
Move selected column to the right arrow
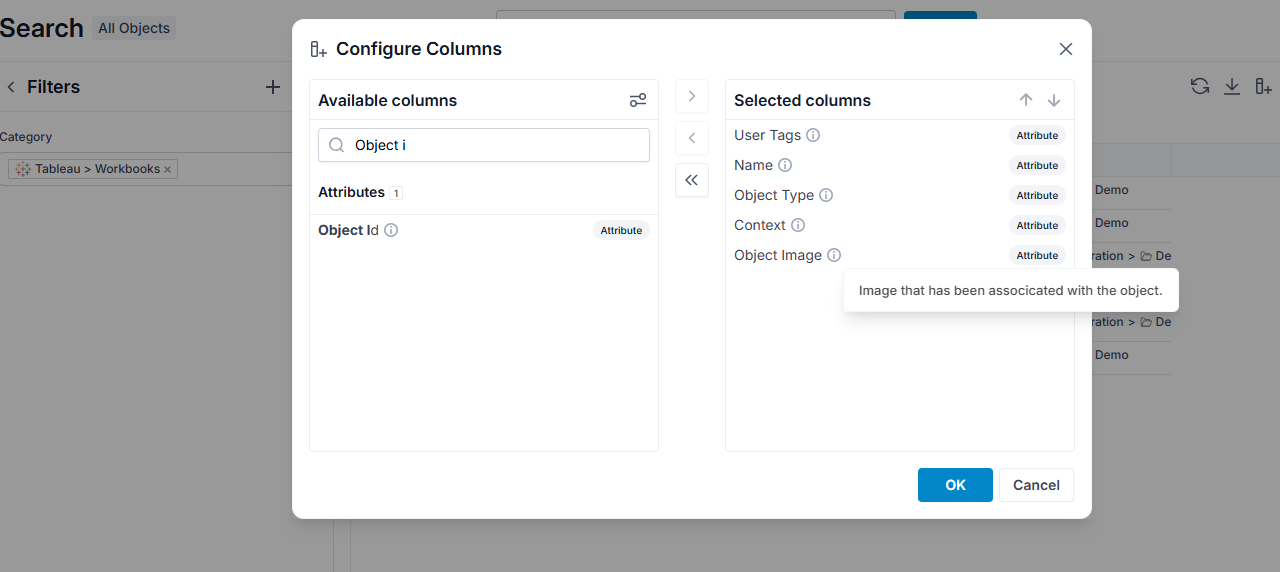click(x=692, y=96)
